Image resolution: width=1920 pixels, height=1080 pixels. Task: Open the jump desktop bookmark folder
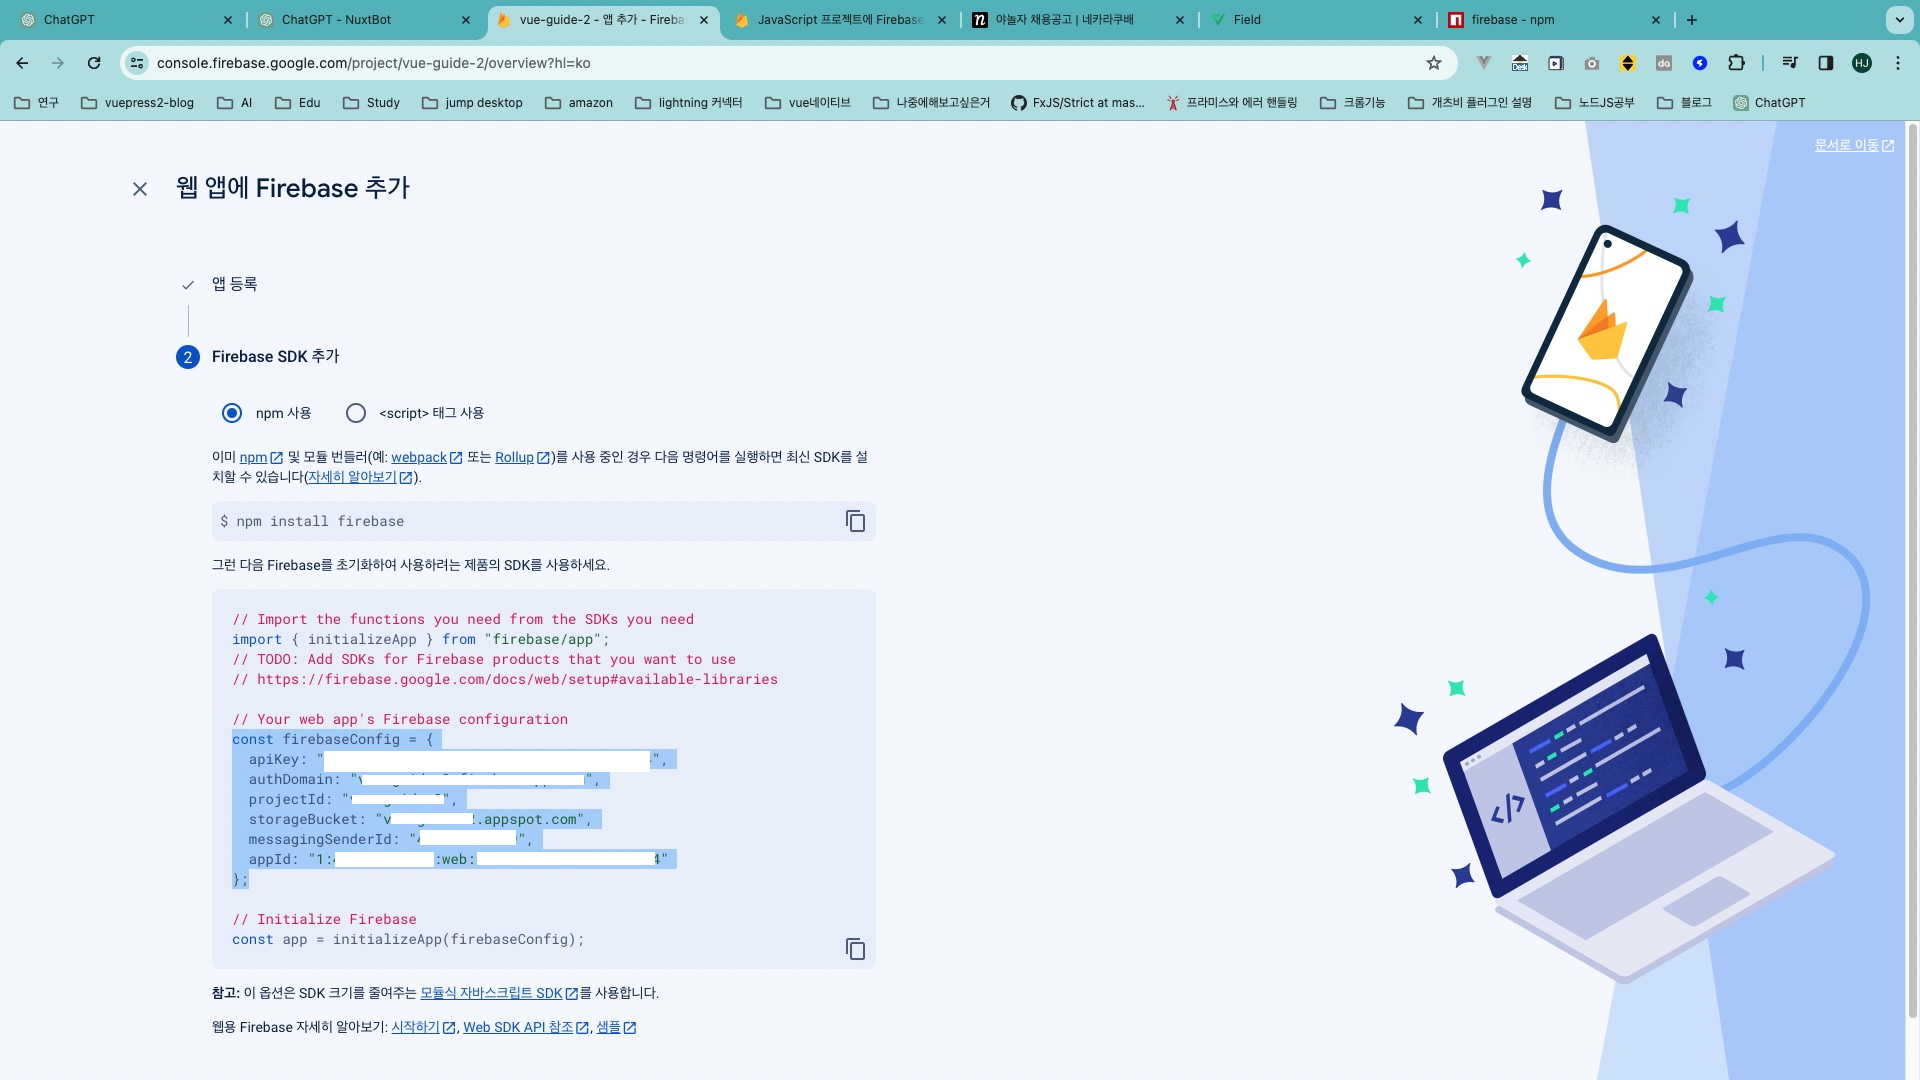coord(472,103)
